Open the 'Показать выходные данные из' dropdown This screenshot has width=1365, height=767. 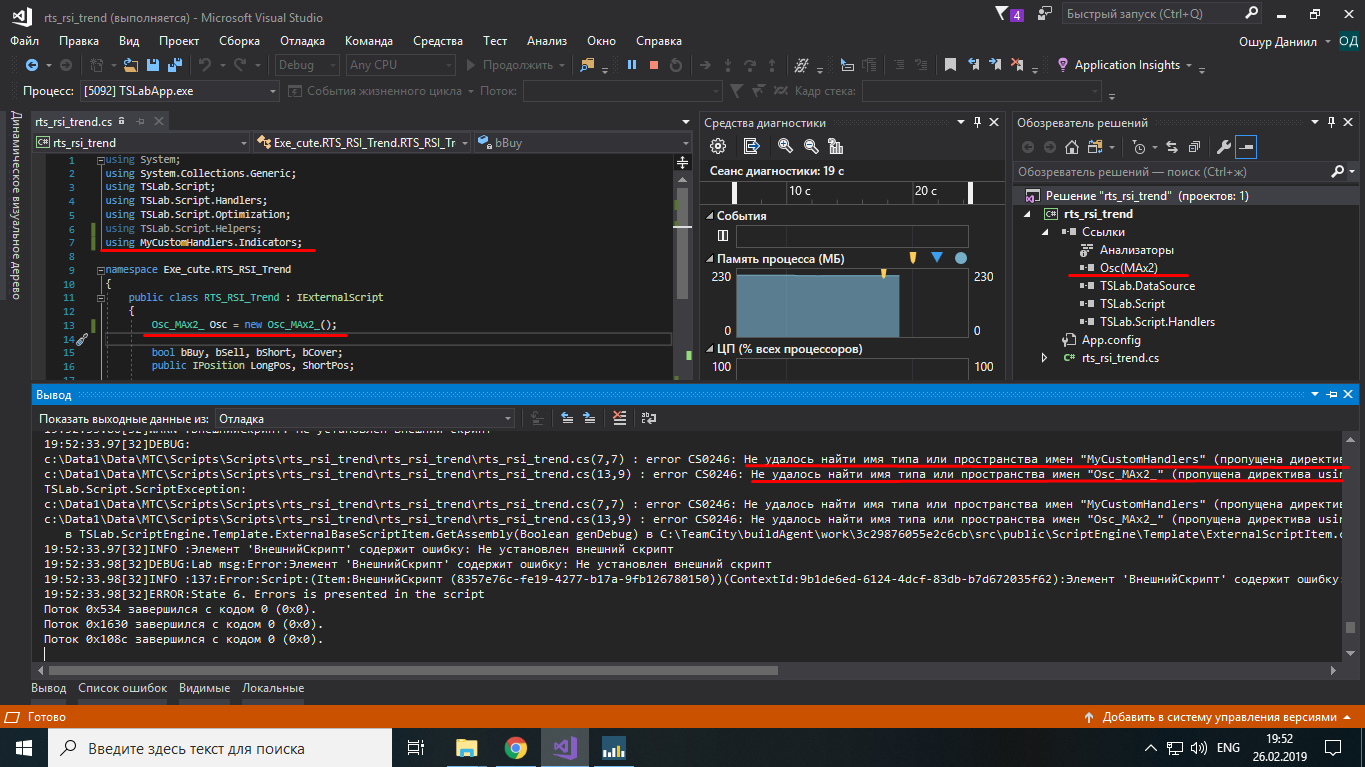pyautogui.click(x=365, y=418)
